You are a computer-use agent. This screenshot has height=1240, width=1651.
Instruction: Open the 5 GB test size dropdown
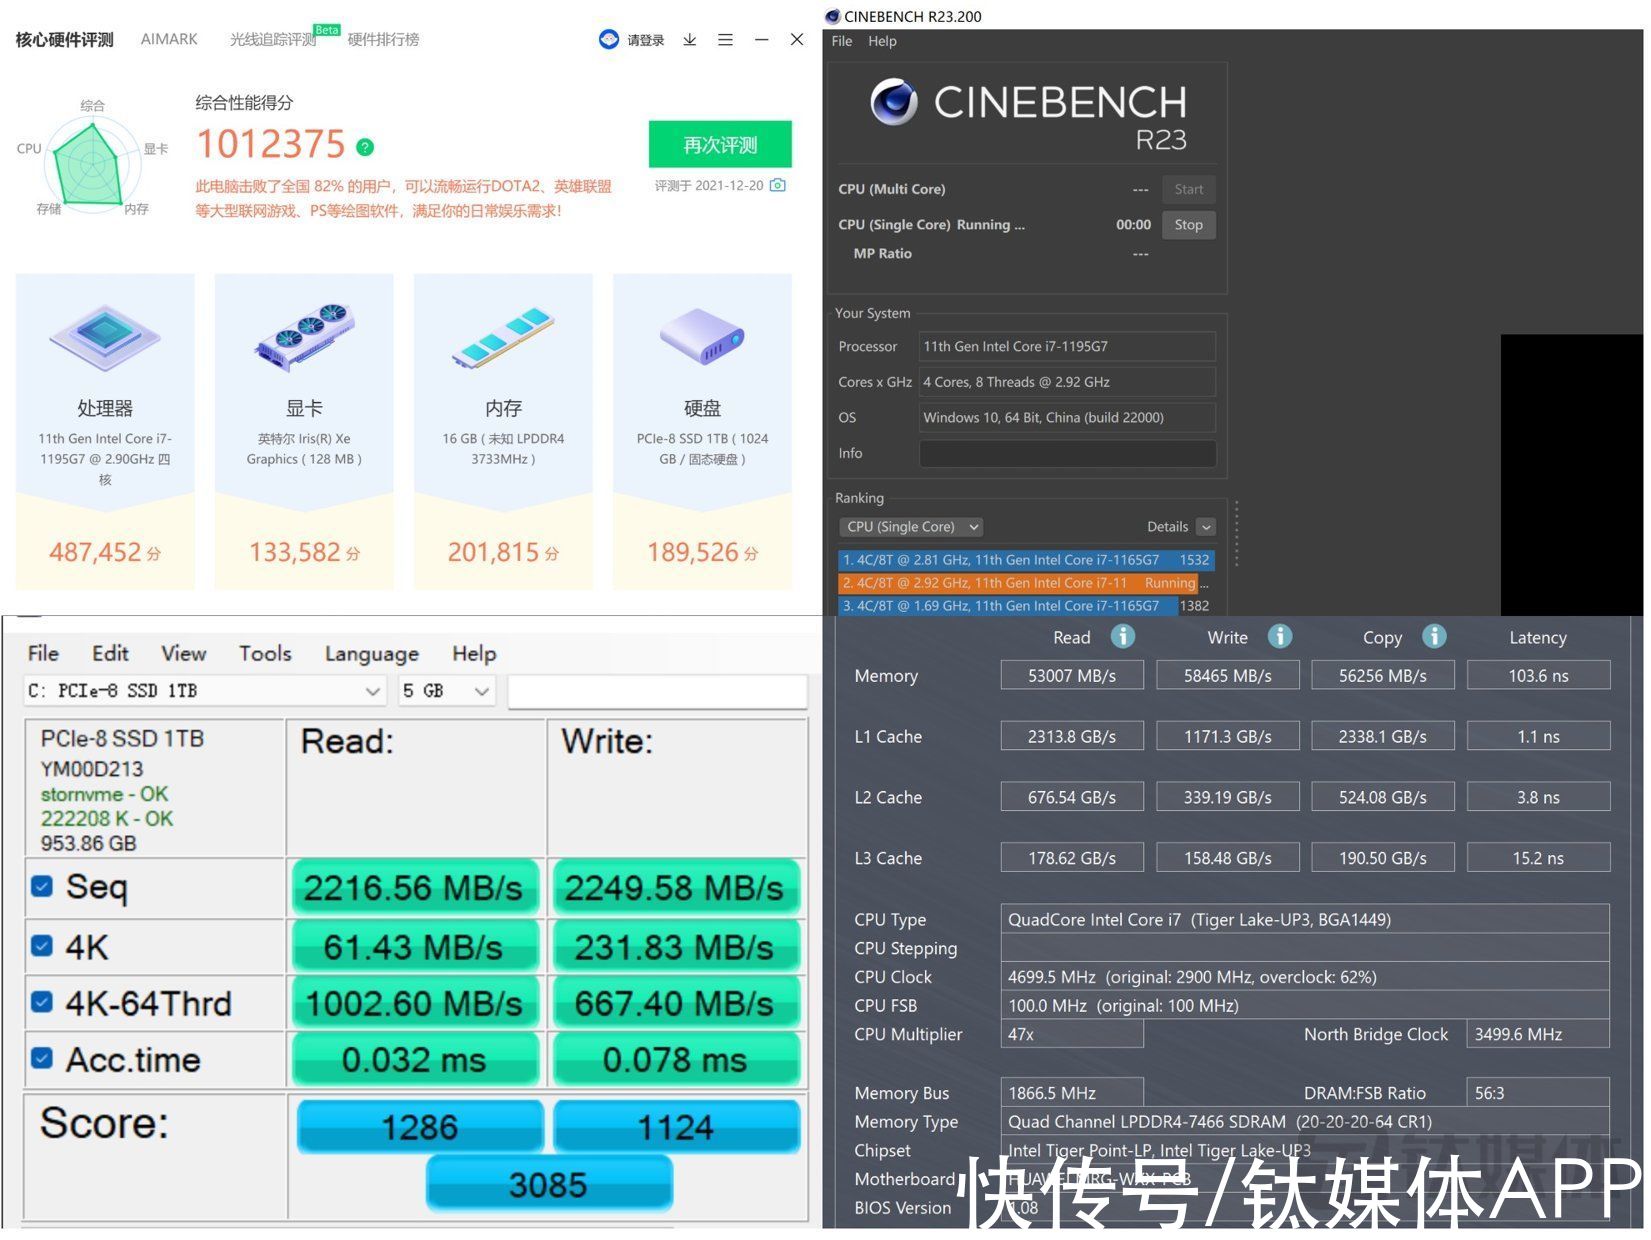446,691
